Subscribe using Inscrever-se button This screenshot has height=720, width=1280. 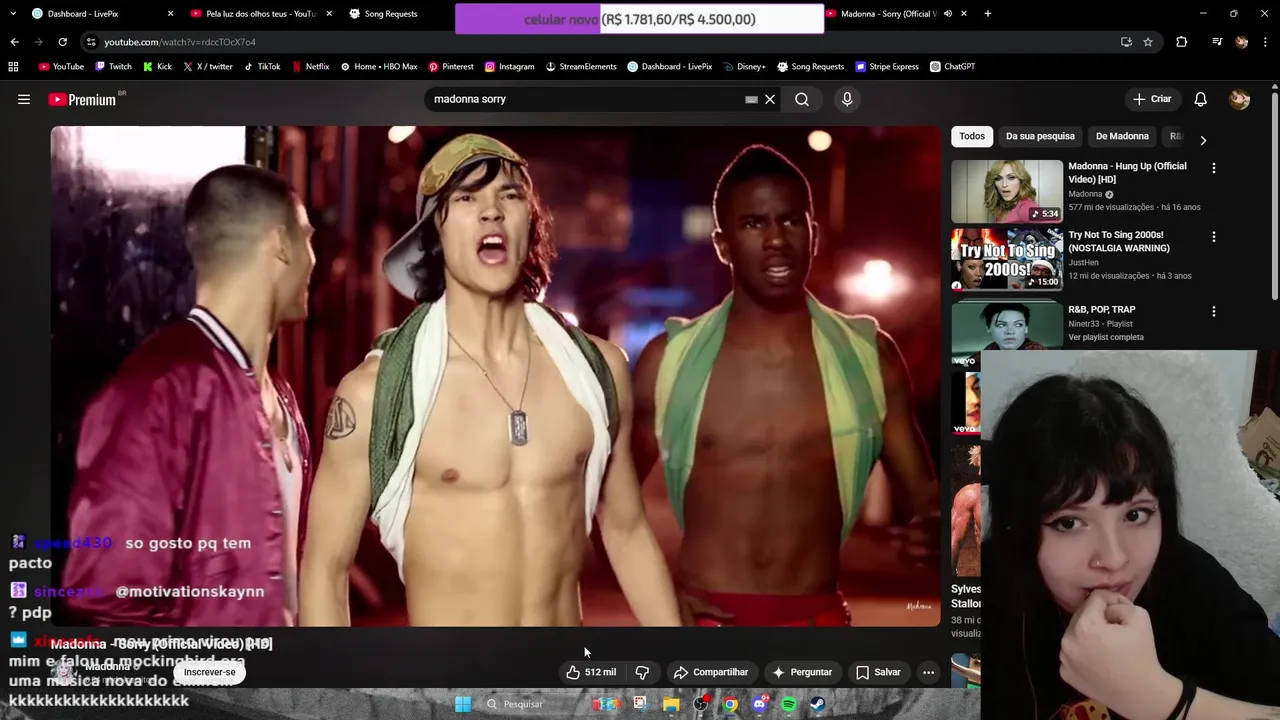click(210, 672)
